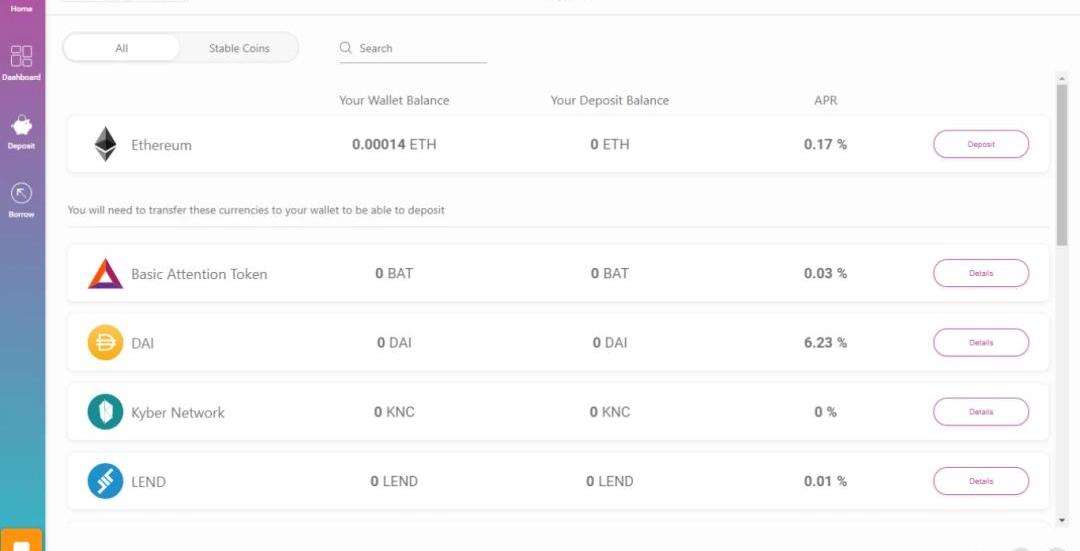This screenshot has height=551, width=1080.
Task: Click the Basic Attention Token triangle logo
Action: (105, 273)
